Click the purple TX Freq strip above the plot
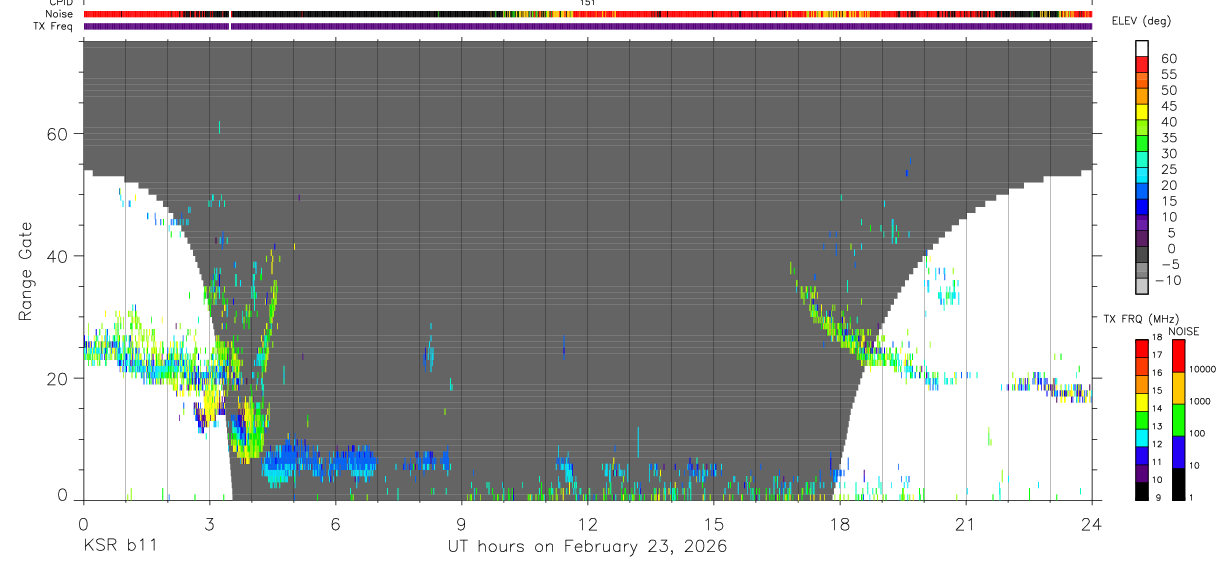The image size is (1228, 567). (588, 26)
